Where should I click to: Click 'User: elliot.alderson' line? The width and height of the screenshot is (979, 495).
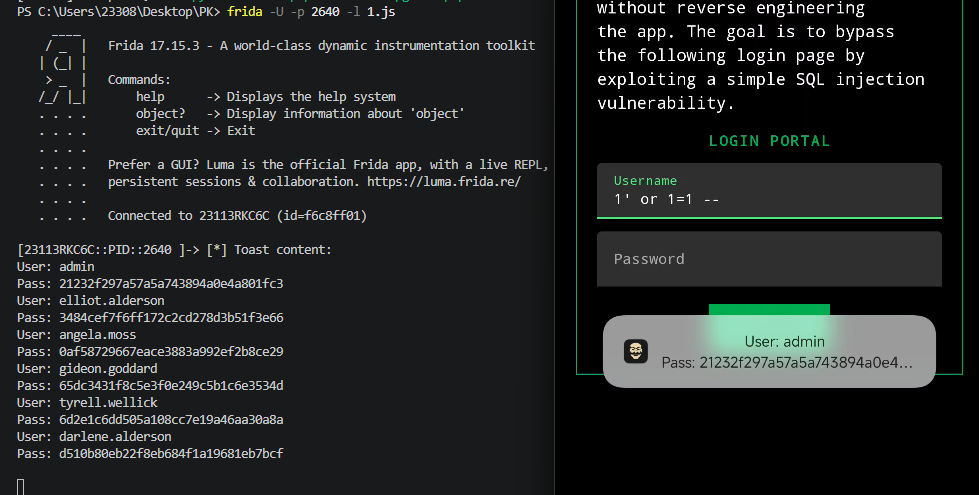pos(91,301)
